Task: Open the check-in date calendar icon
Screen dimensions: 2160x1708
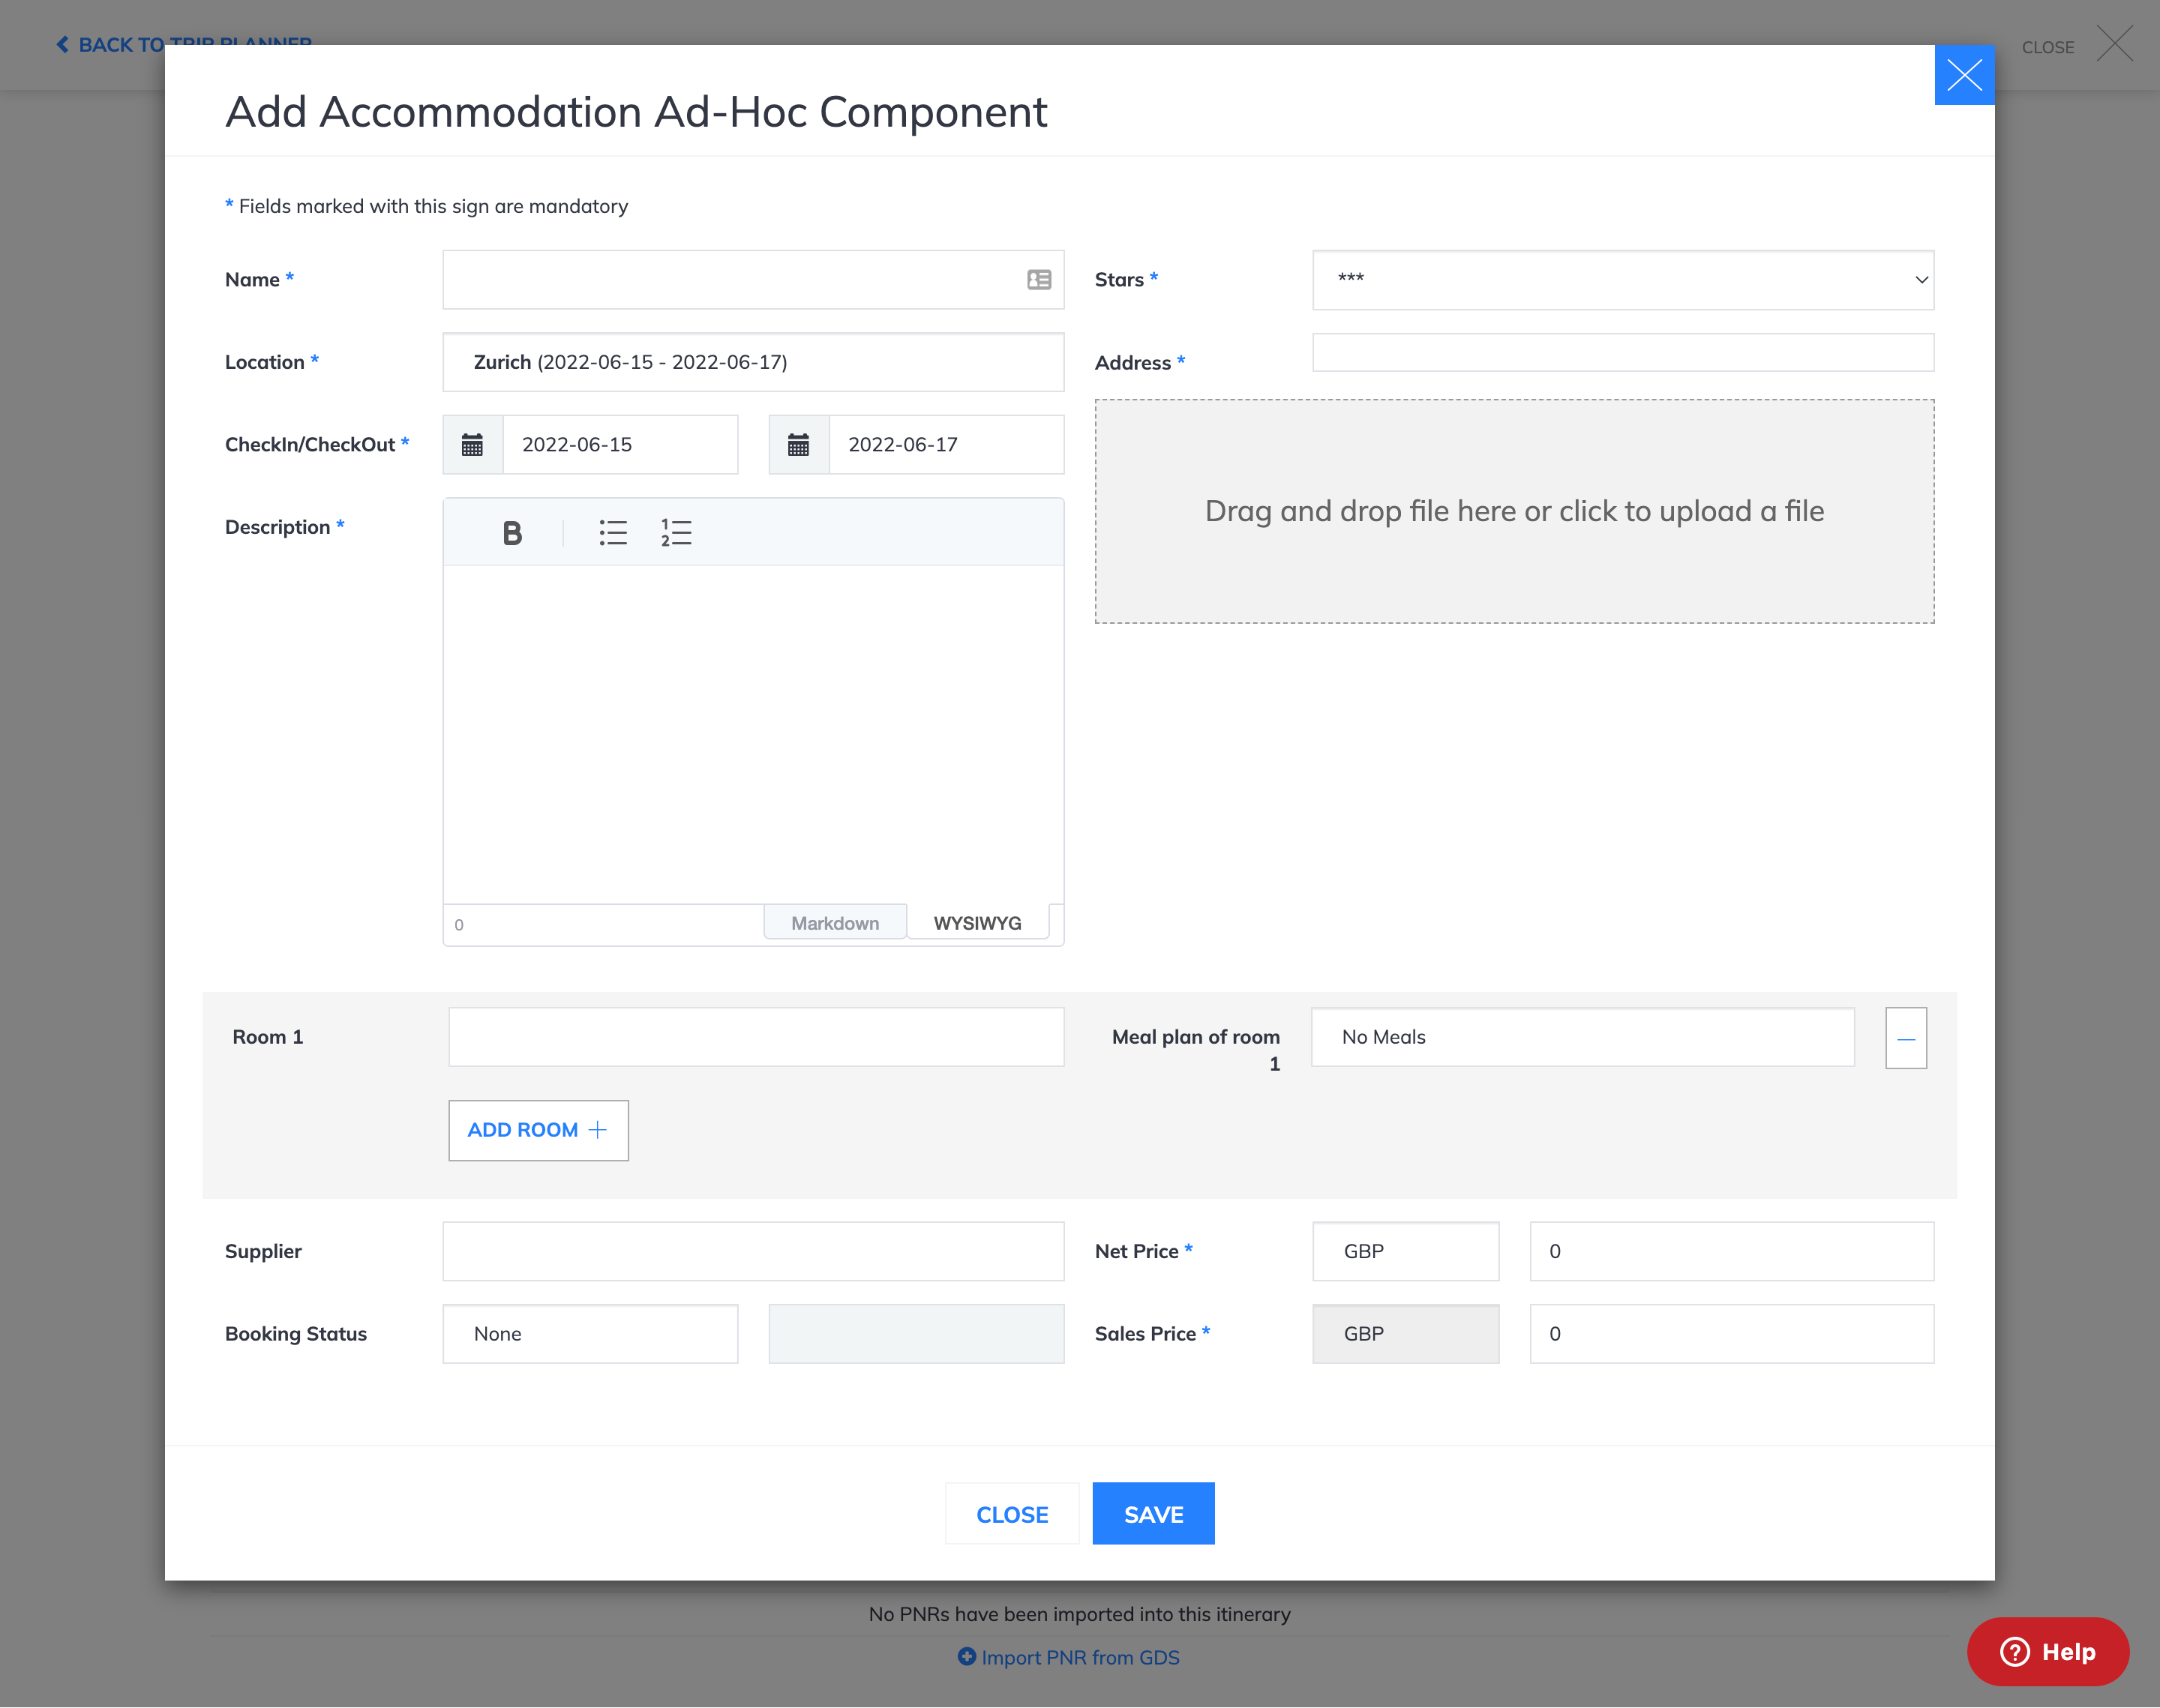Action: click(472, 445)
